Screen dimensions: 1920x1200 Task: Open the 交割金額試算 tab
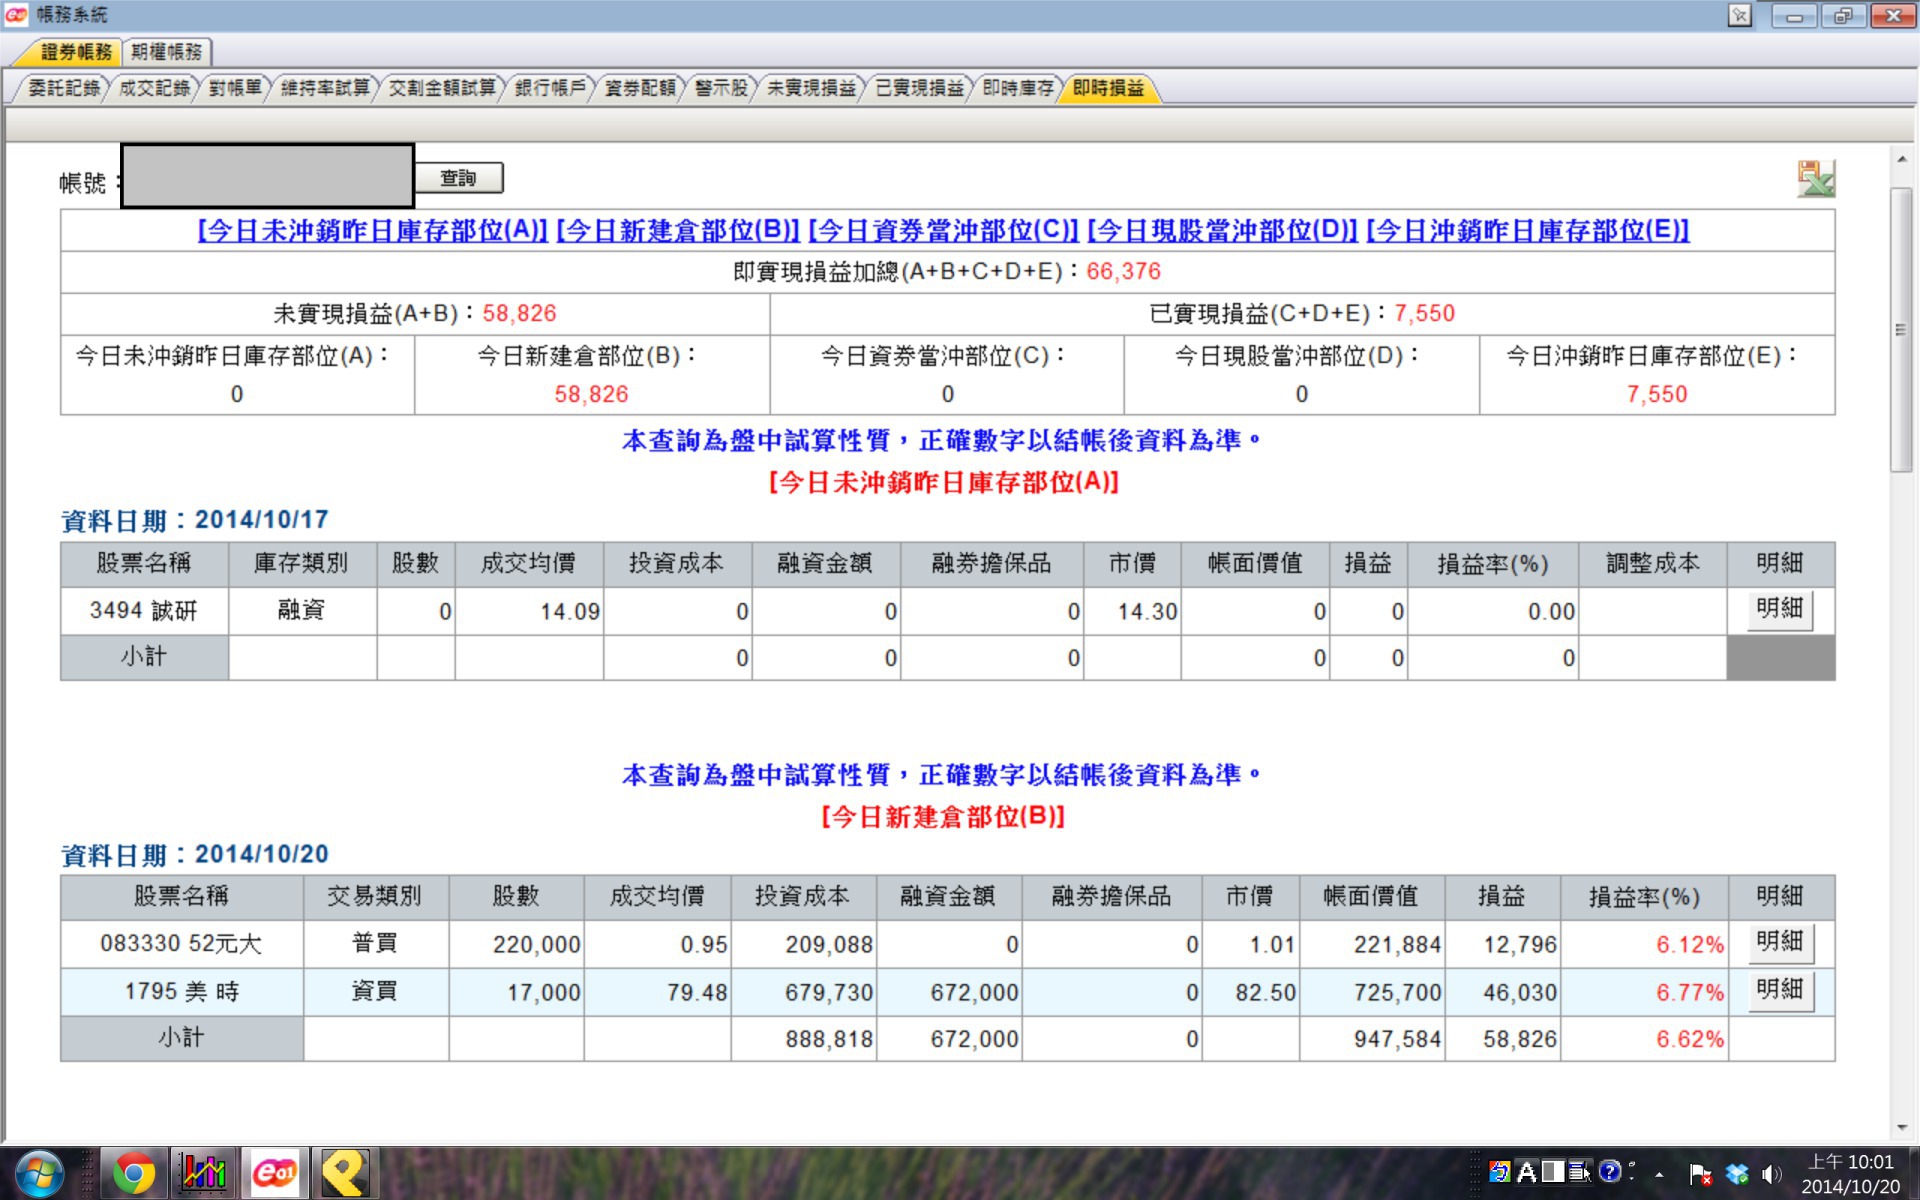(442, 88)
